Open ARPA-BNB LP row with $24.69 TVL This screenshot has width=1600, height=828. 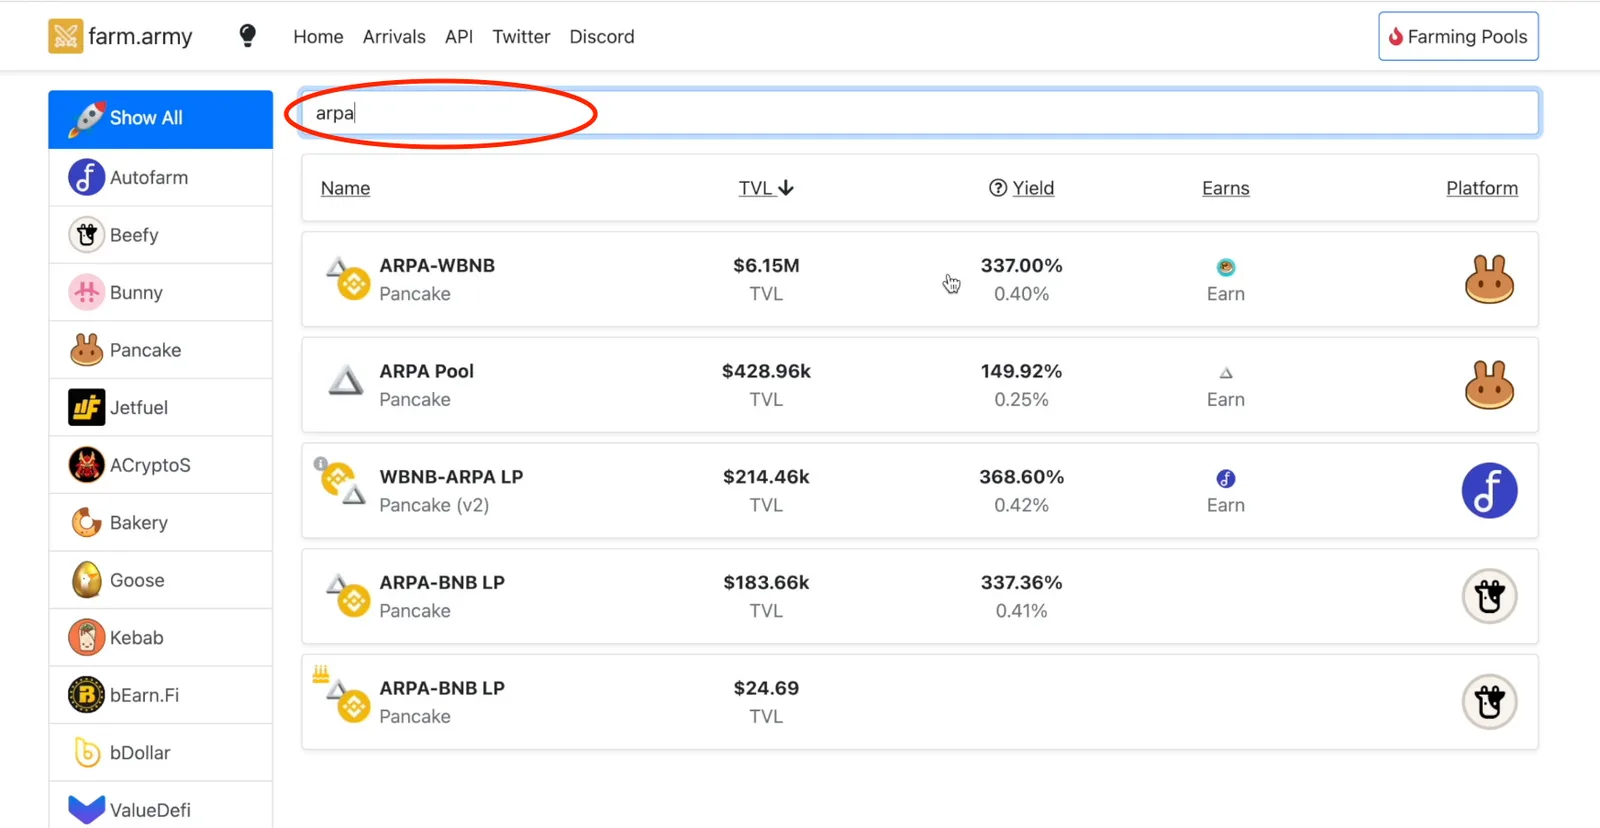[920, 702]
